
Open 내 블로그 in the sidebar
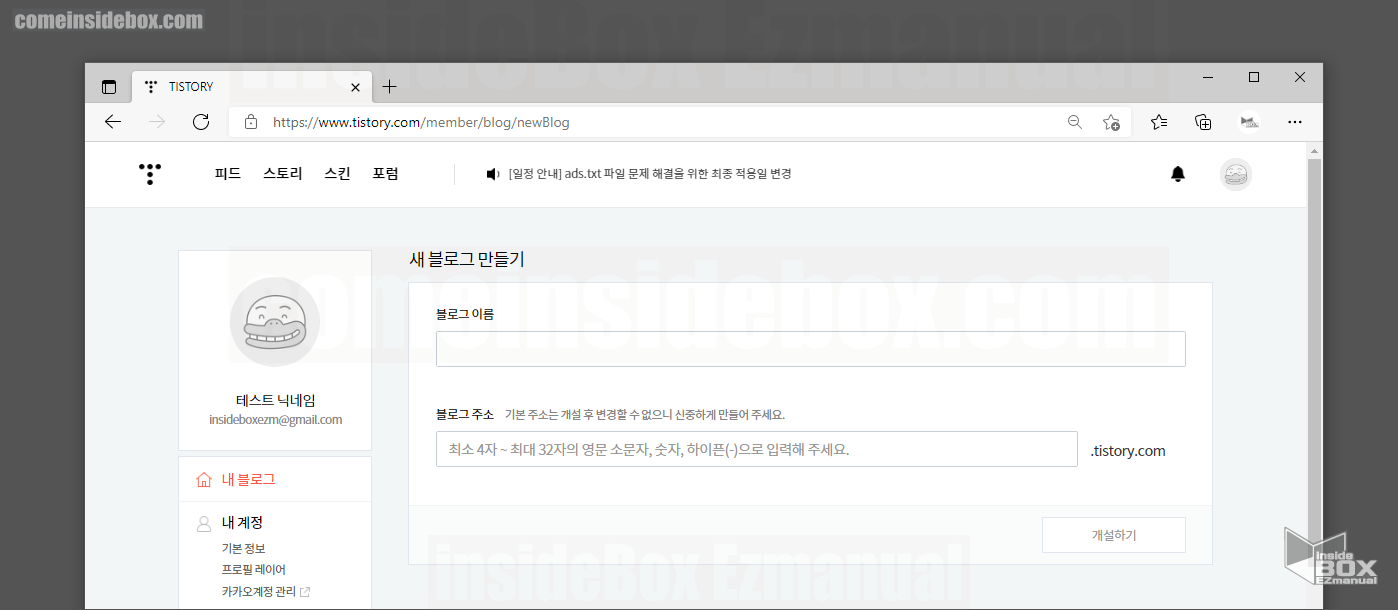pos(248,479)
